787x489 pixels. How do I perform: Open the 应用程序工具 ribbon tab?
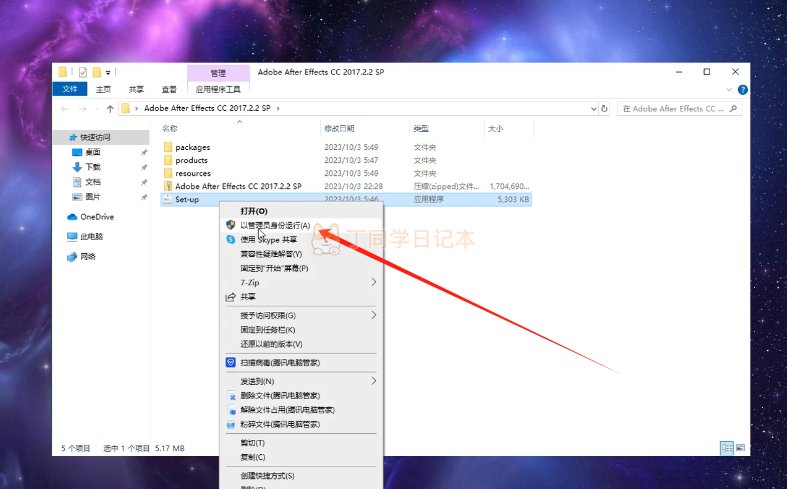pos(218,89)
